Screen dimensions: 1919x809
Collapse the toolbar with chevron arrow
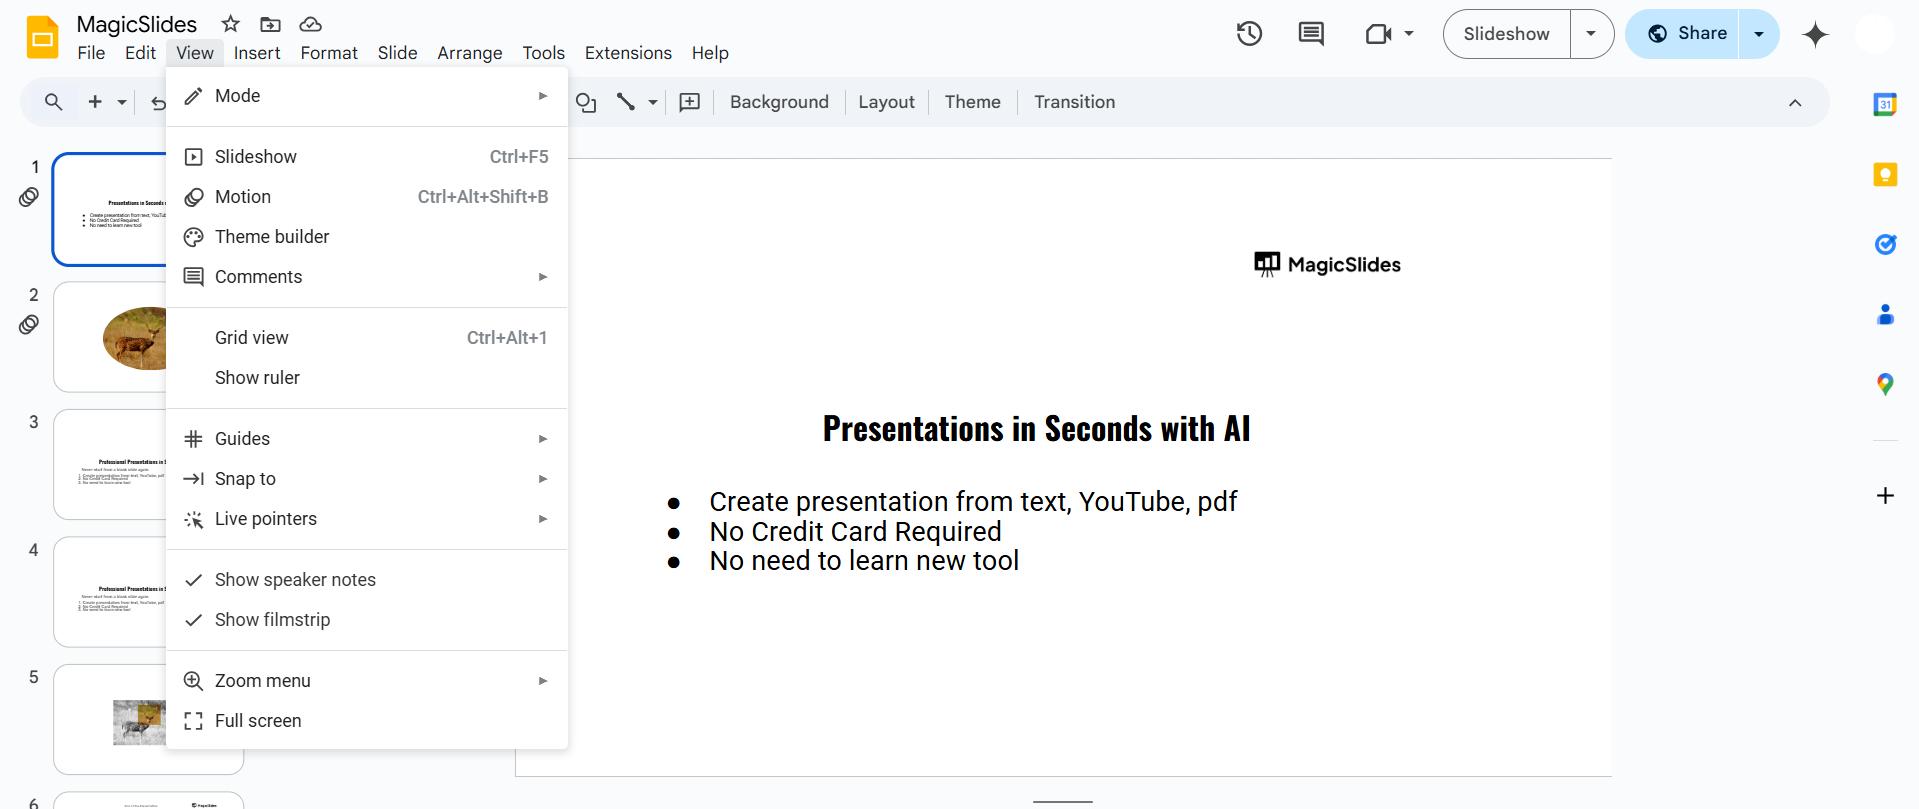[x=1795, y=103]
